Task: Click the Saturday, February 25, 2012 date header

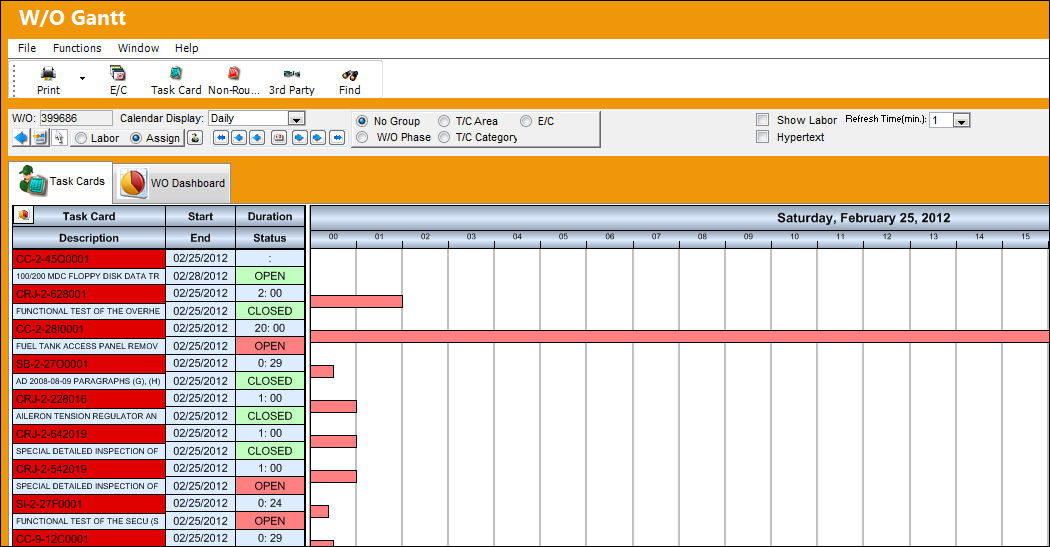Action: point(863,218)
